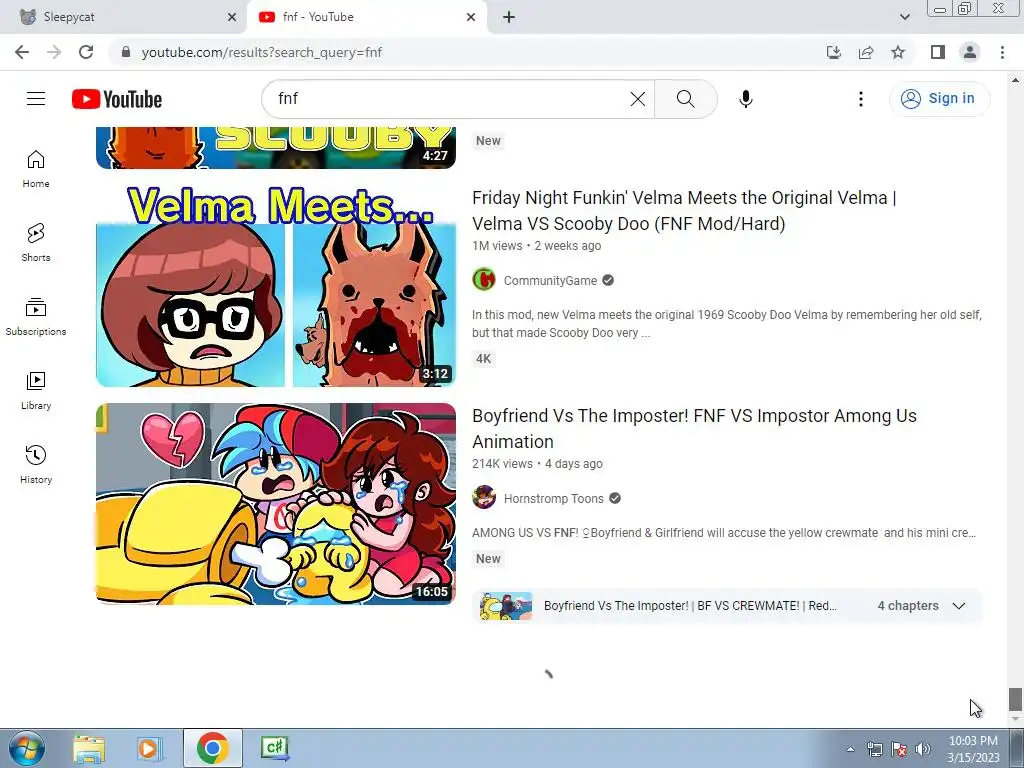The image size is (1024, 768).
Task: Click the '1M views' text
Action: (x=497, y=246)
